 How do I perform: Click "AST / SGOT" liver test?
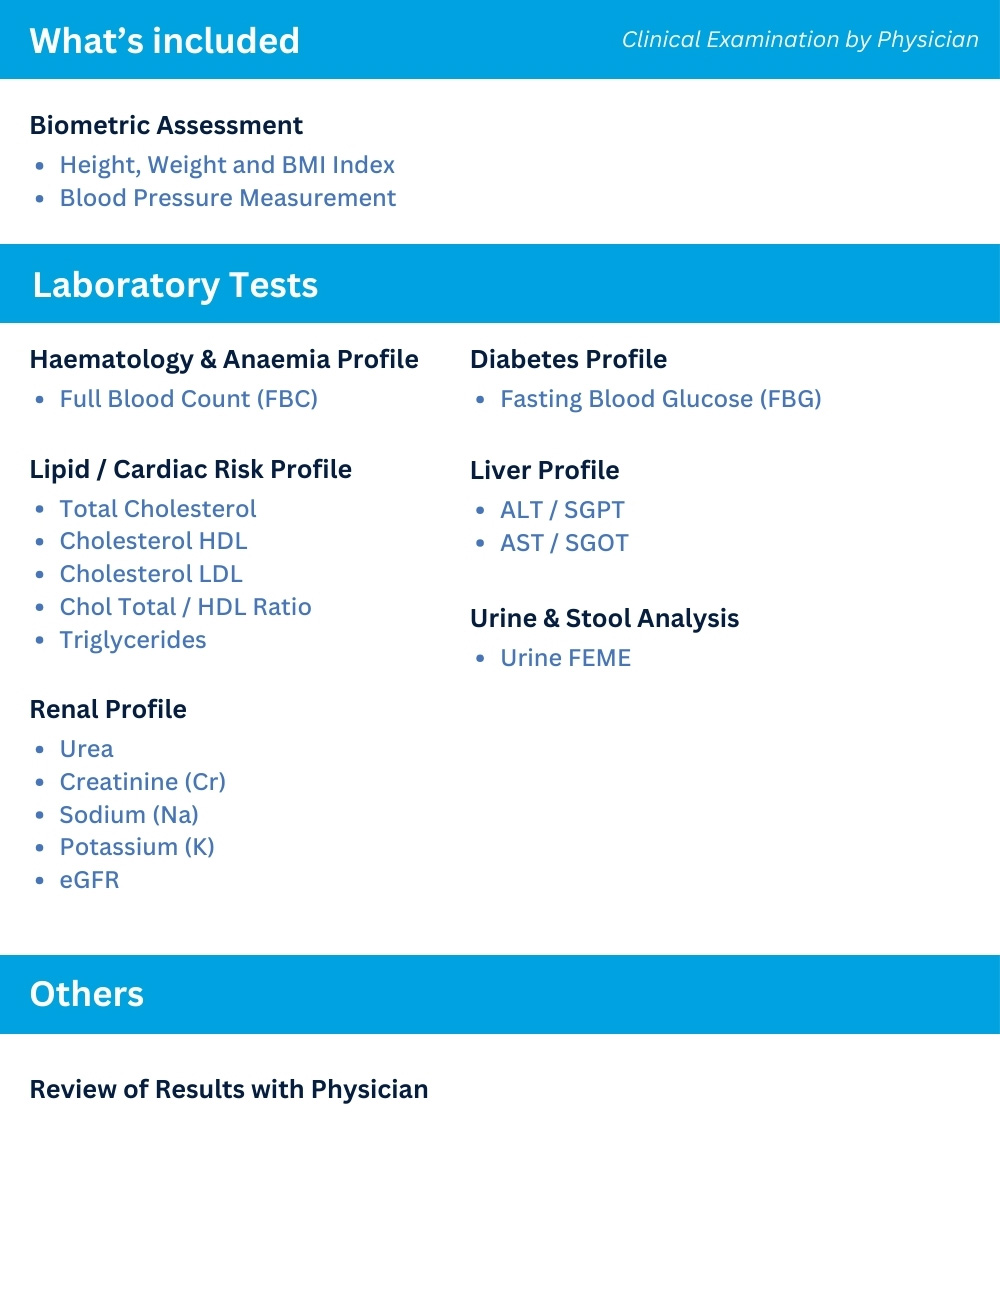(x=564, y=543)
